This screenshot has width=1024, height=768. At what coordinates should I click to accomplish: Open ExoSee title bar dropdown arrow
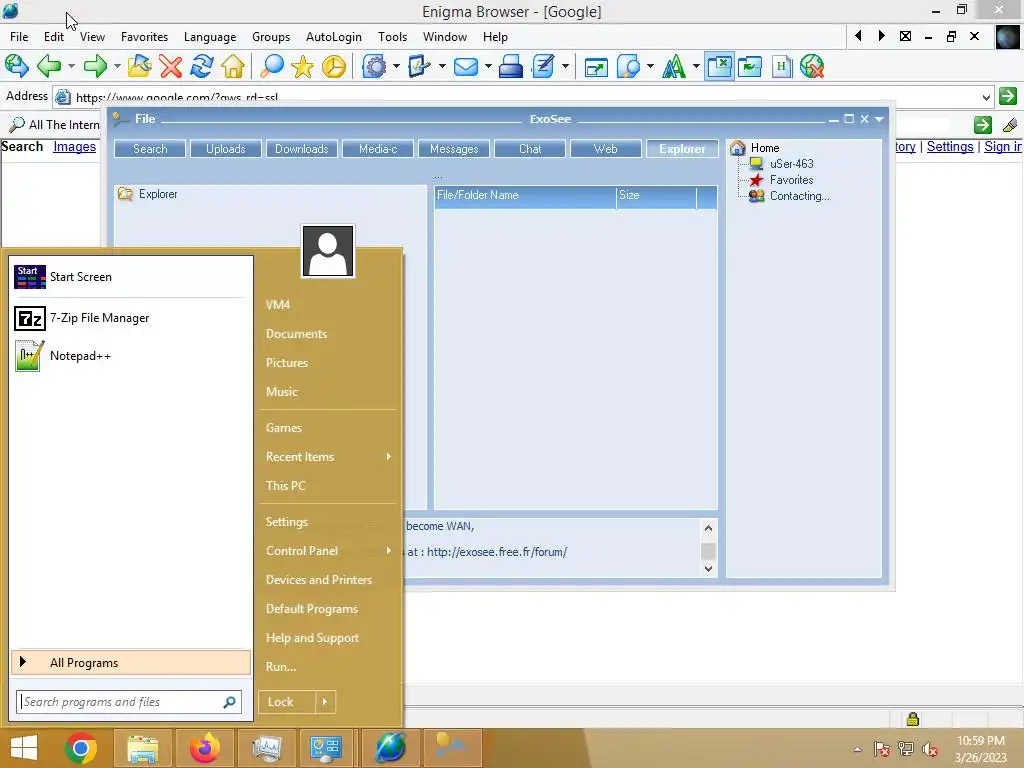coord(879,119)
